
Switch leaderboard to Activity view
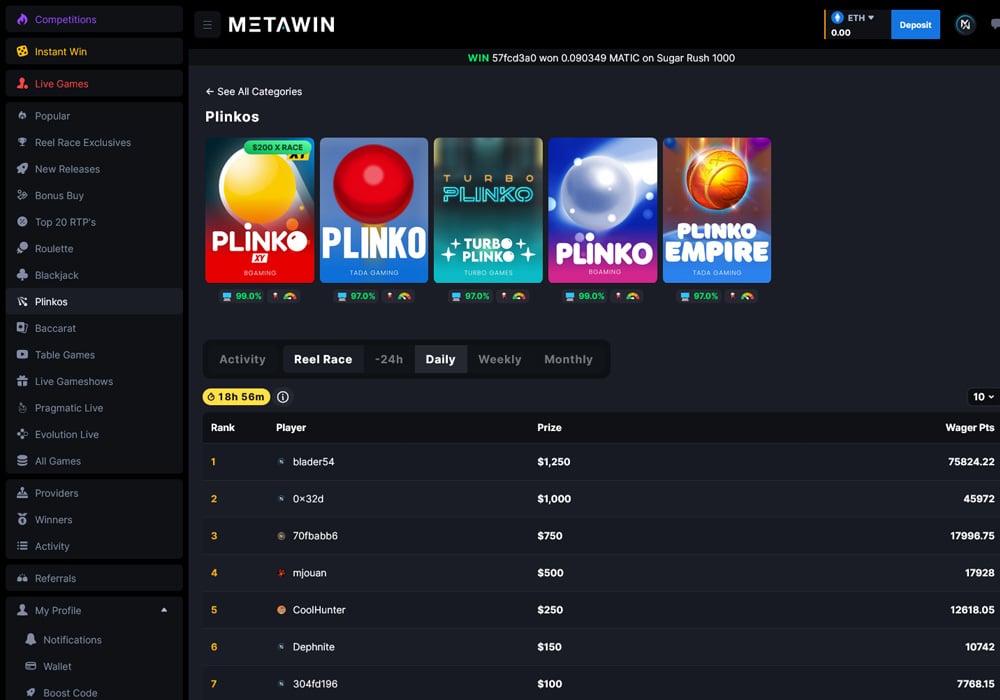click(242, 359)
